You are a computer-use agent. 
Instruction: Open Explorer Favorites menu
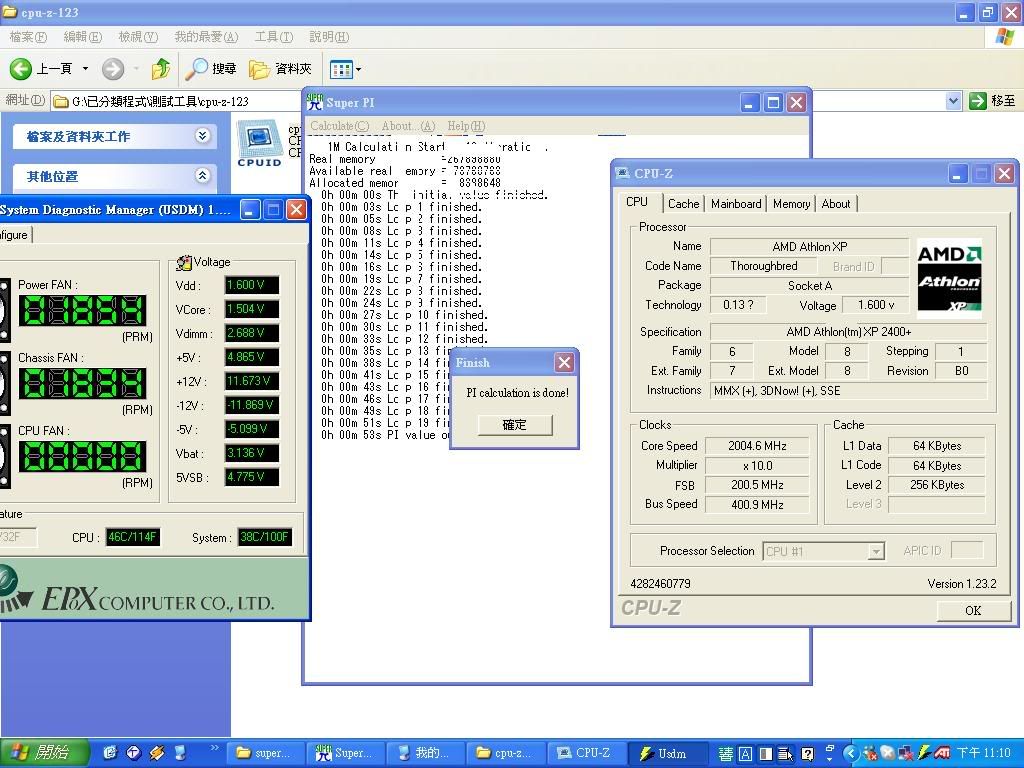206,37
